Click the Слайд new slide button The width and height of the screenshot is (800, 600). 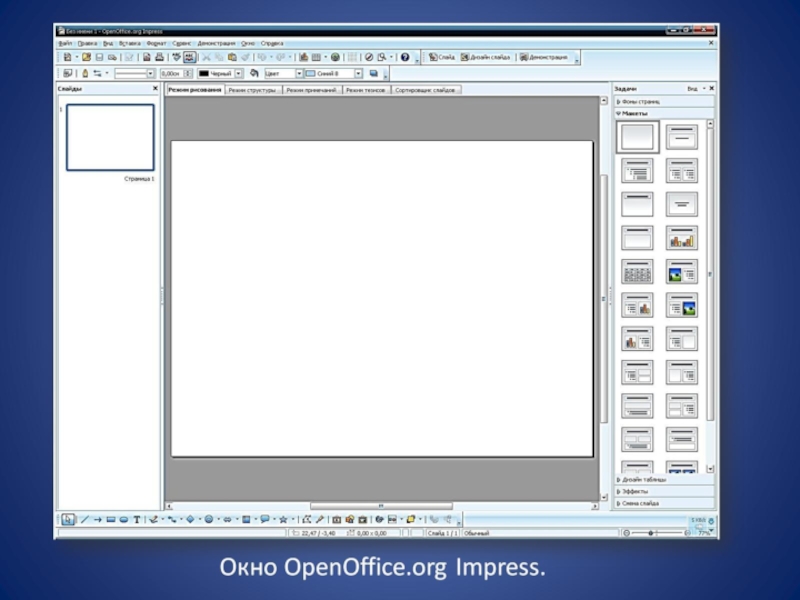tap(441, 58)
